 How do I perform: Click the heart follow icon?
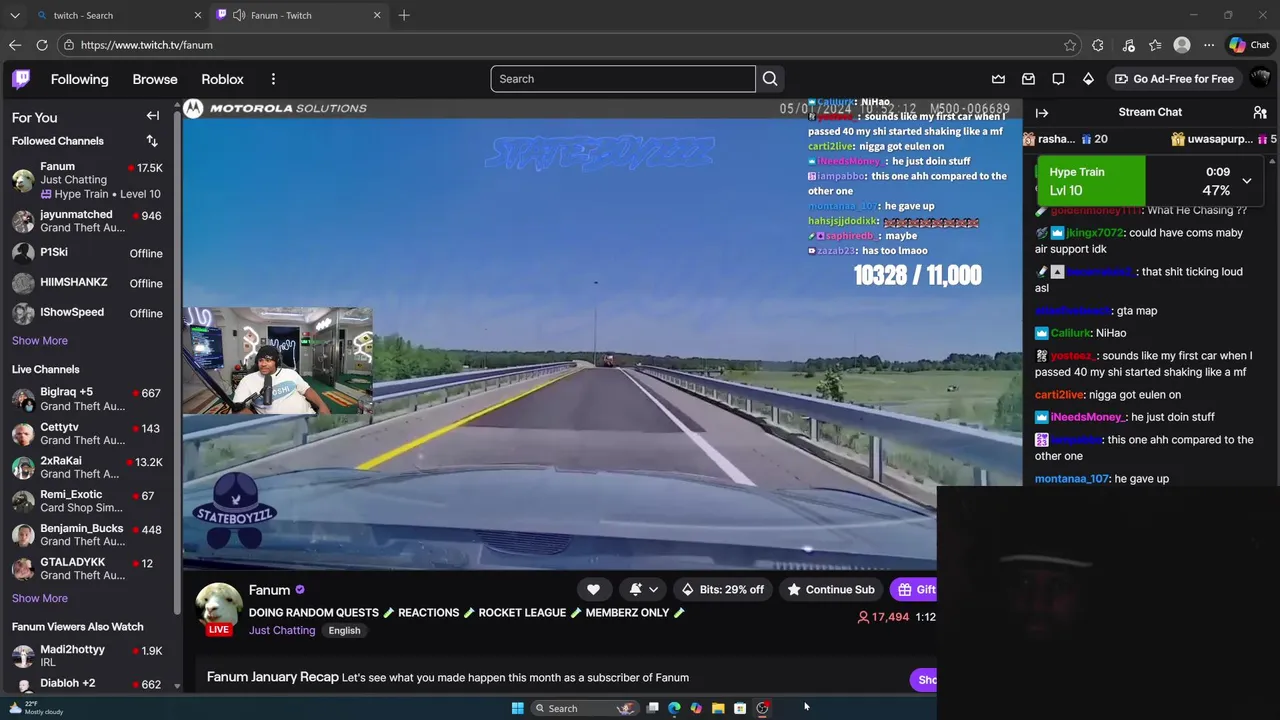pos(593,589)
